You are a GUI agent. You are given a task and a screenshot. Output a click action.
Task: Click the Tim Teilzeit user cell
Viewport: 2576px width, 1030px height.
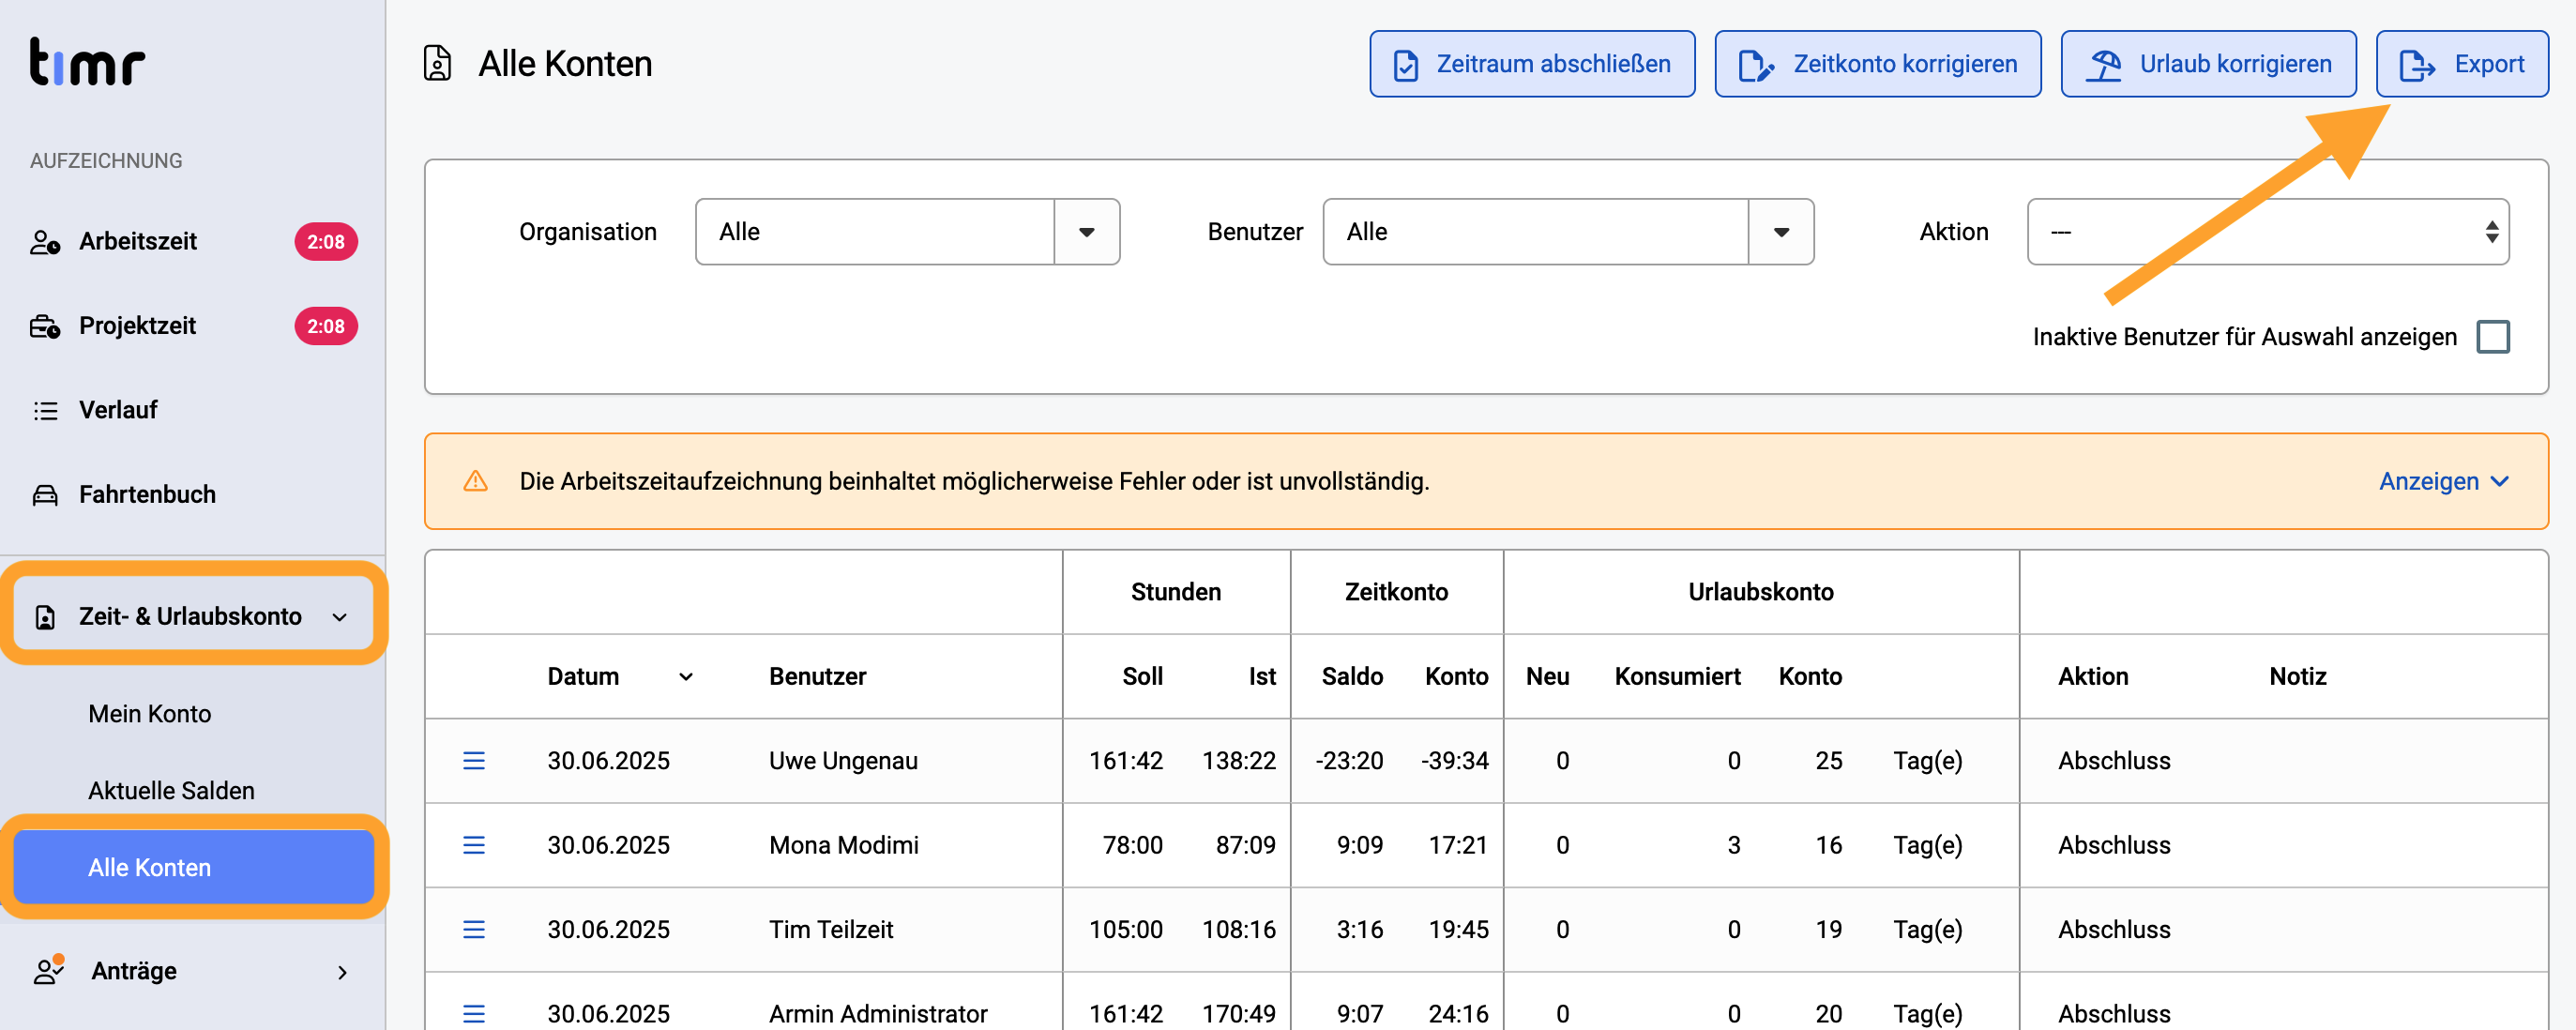coord(830,930)
